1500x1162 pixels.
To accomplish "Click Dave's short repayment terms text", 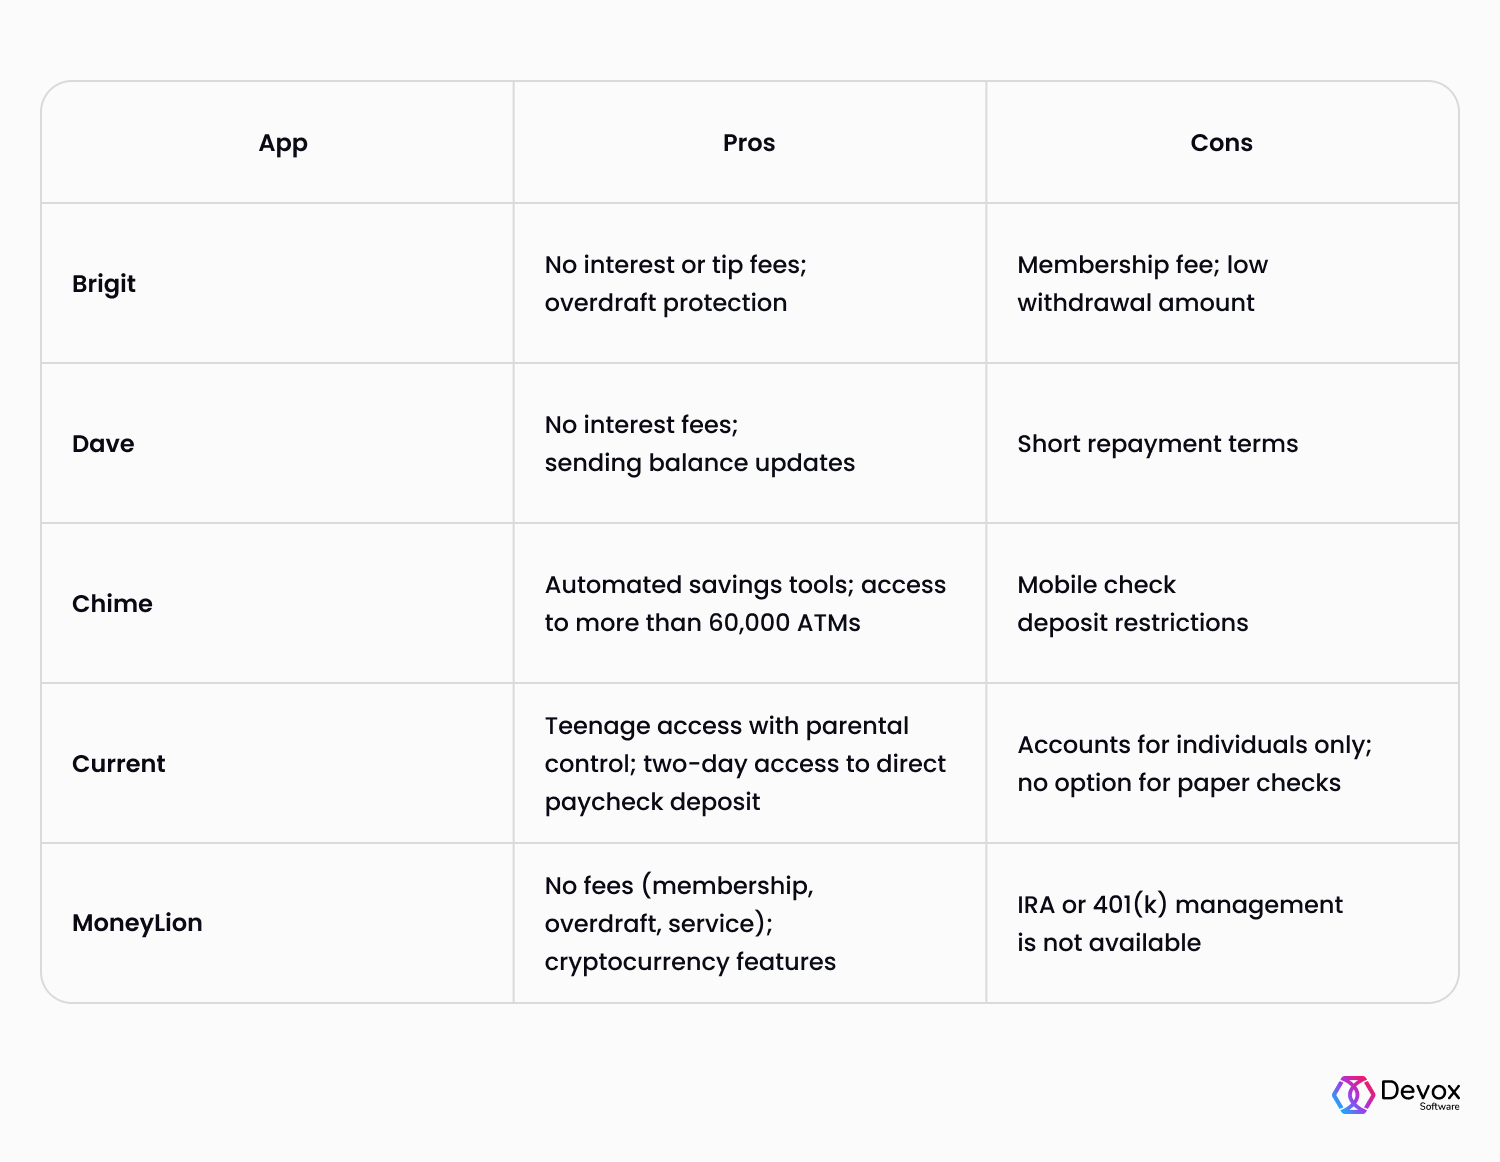I will (x=1157, y=444).
